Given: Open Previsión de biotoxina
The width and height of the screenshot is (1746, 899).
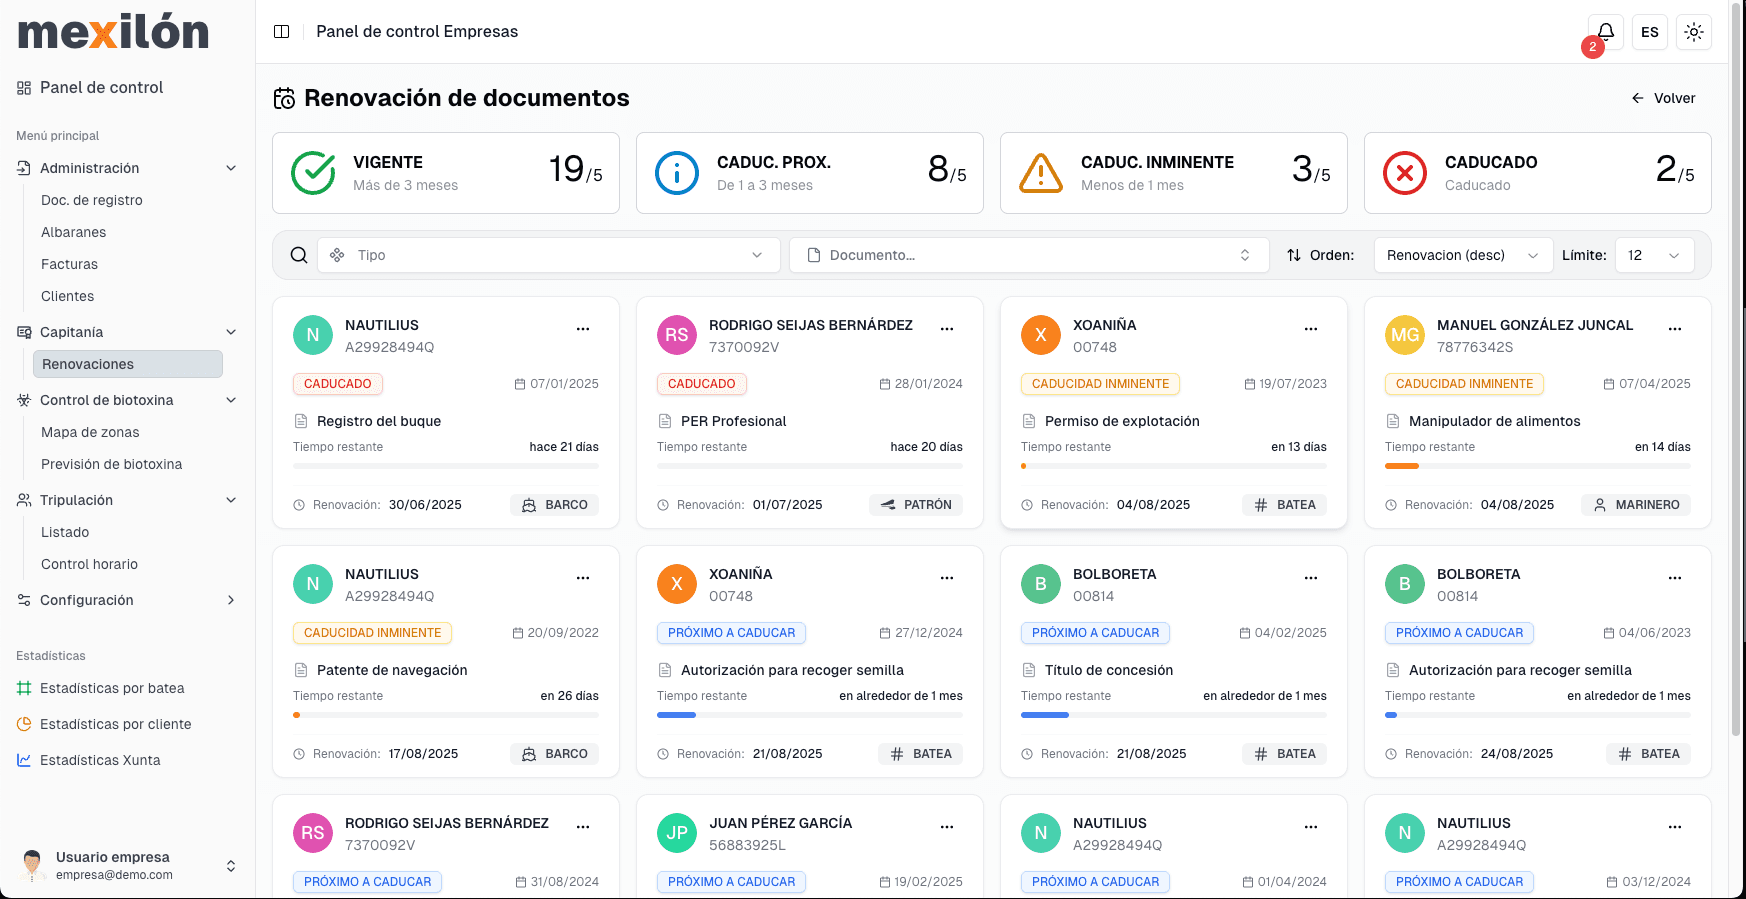Looking at the screenshot, I should pos(112,464).
